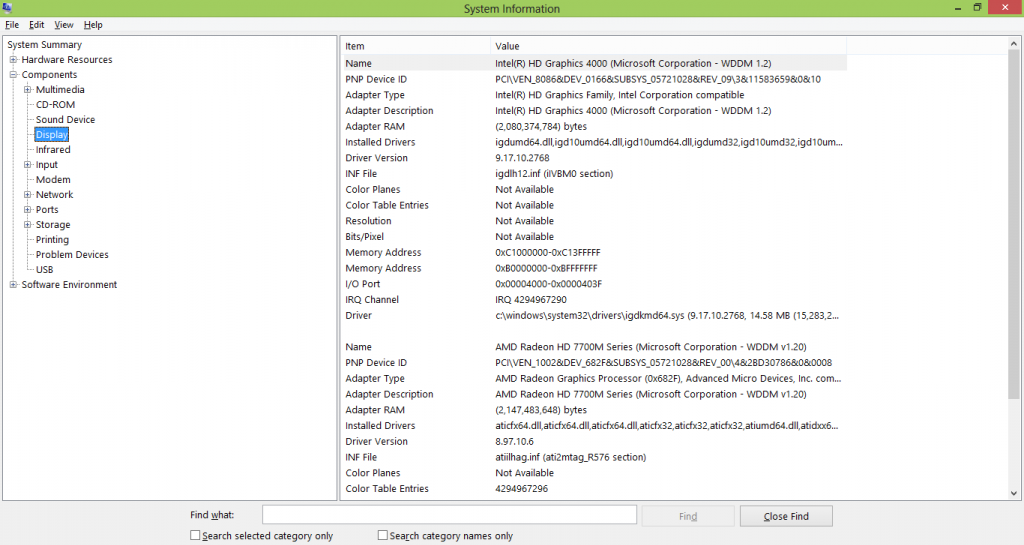
Task: Click the scrollbar up arrow
Action: pos(1014,43)
